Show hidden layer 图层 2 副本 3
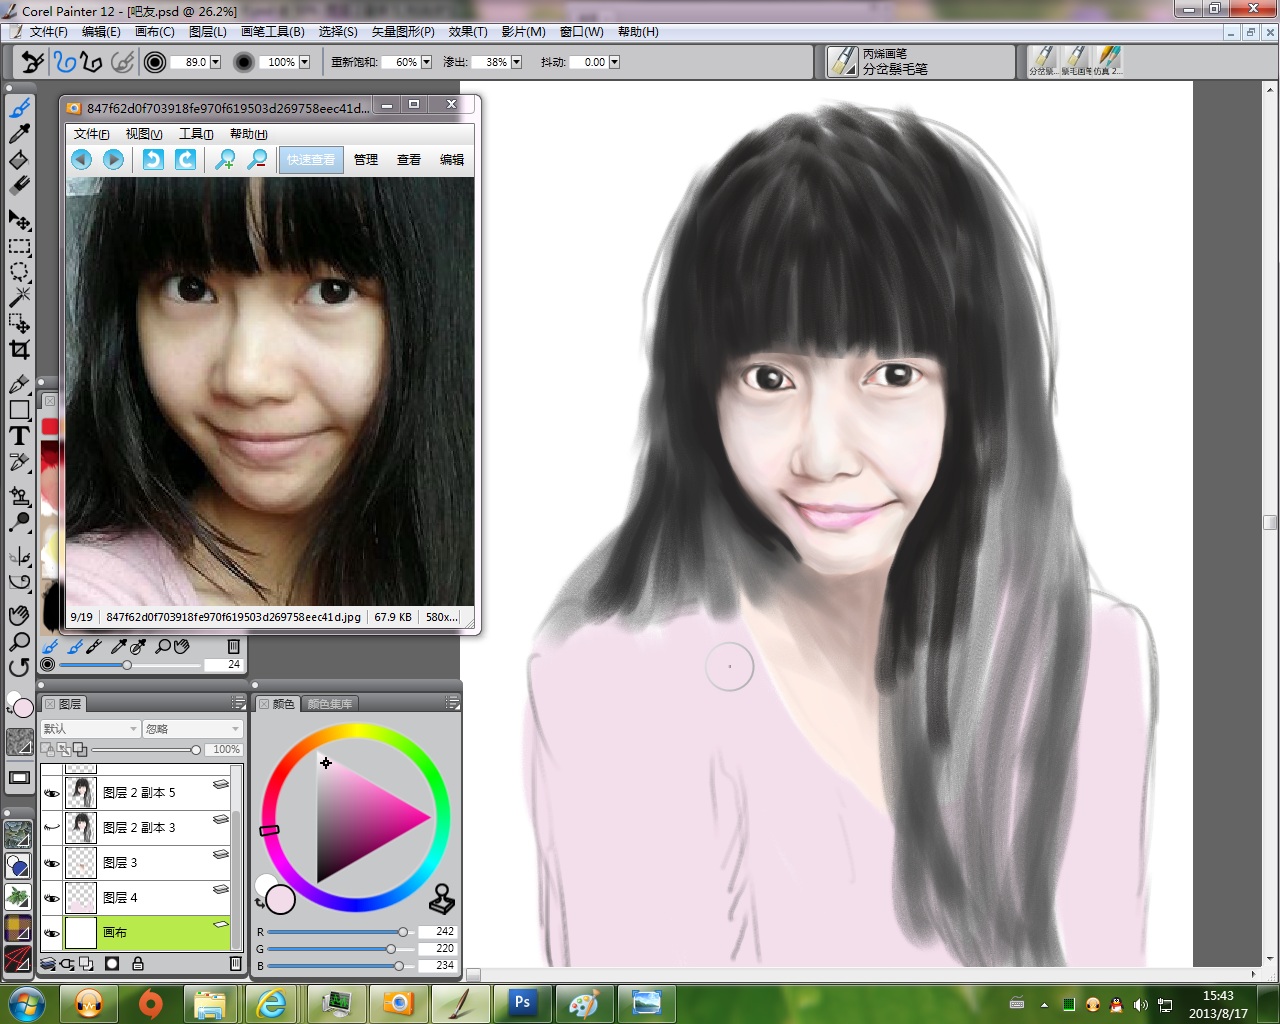Image resolution: width=1280 pixels, height=1024 pixels. tap(52, 828)
